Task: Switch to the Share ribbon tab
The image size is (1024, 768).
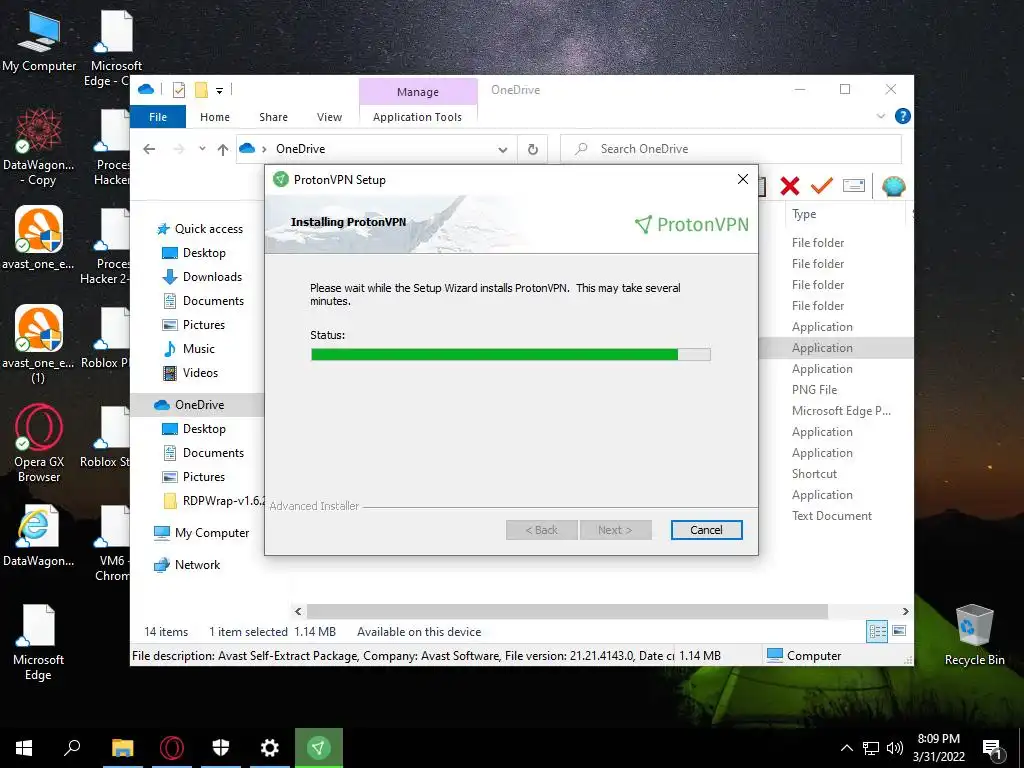Action: point(273,117)
